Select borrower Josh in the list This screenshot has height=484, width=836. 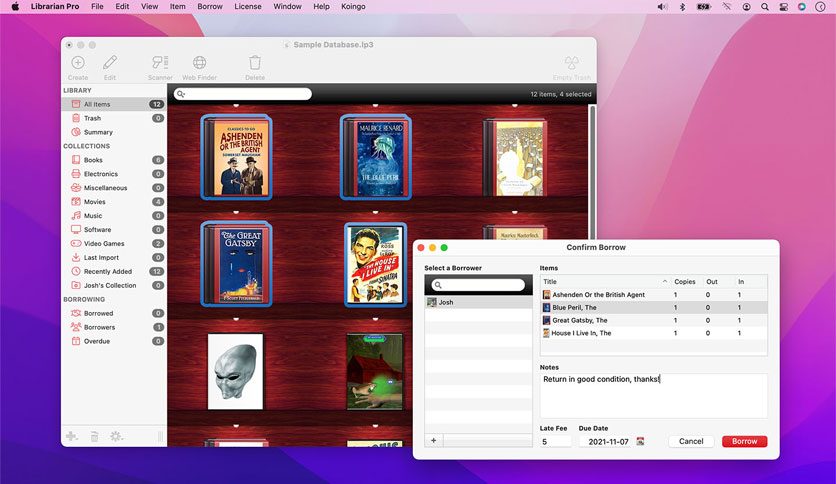[x=478, y=302]
